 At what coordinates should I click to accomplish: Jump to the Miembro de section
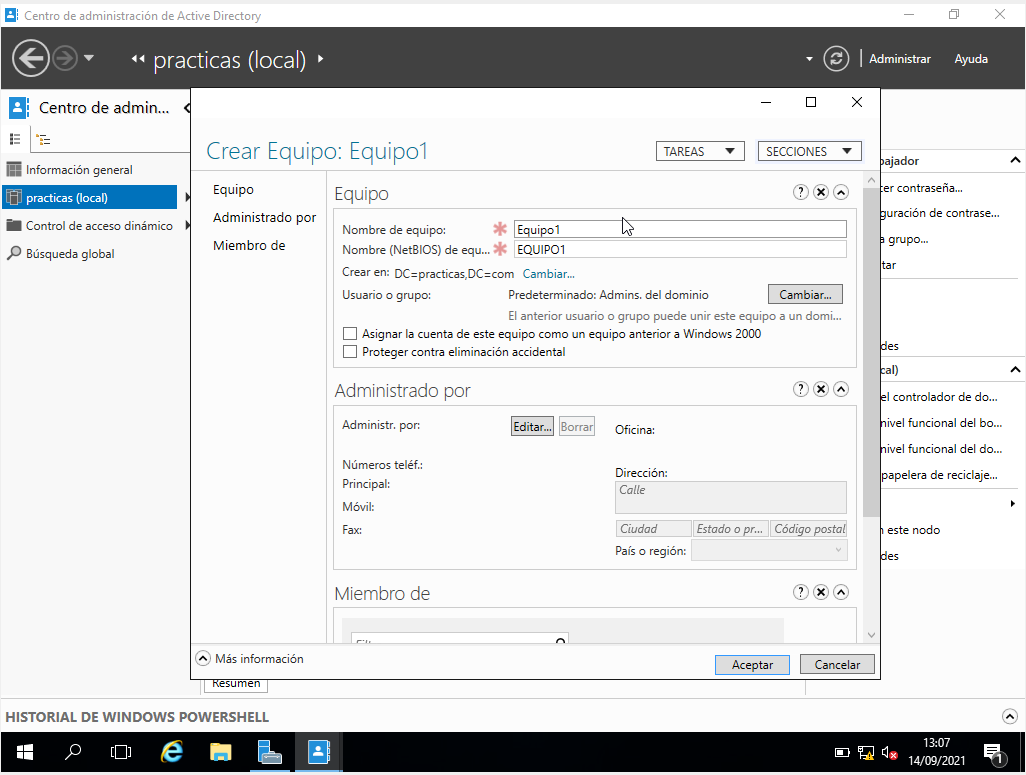249,246
